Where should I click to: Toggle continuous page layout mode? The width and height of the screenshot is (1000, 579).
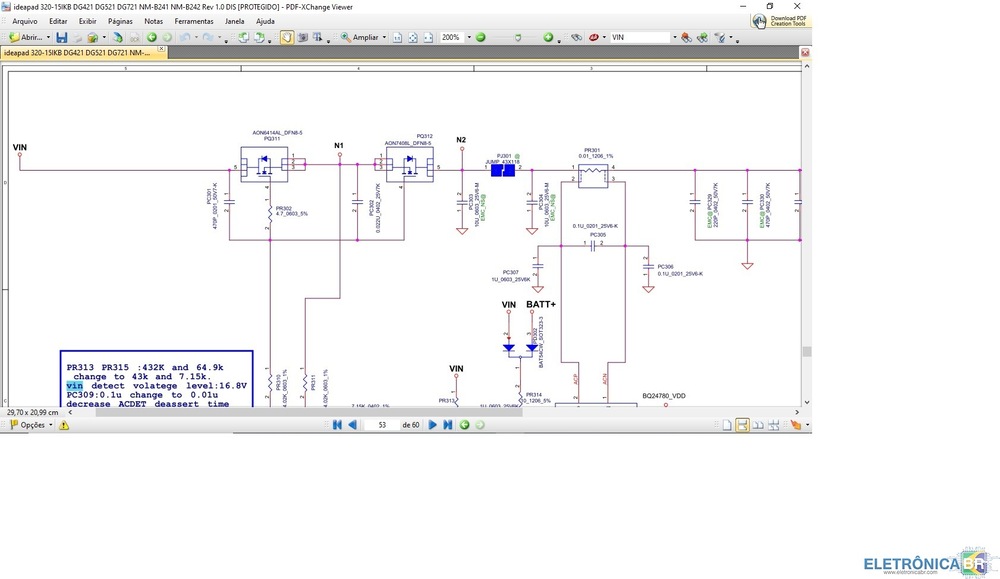(742, 425)
